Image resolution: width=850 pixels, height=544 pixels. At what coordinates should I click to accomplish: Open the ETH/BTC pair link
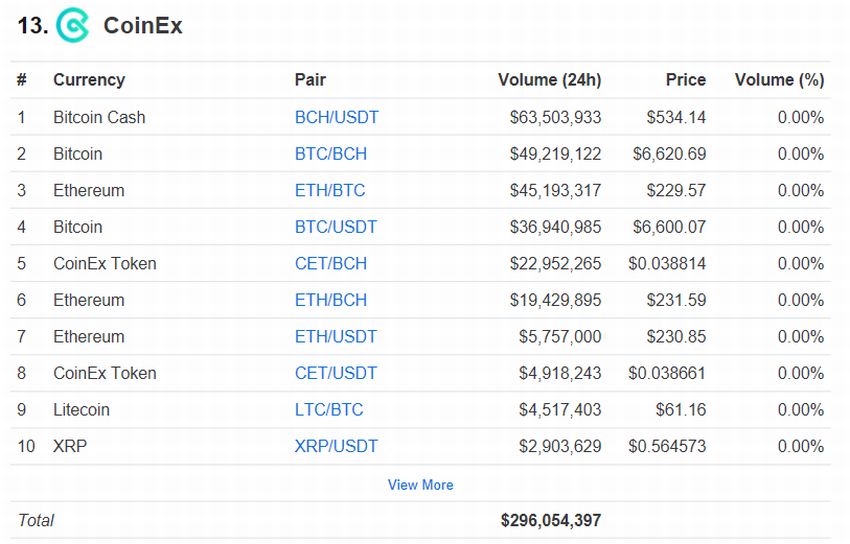[x=330, y=191]
